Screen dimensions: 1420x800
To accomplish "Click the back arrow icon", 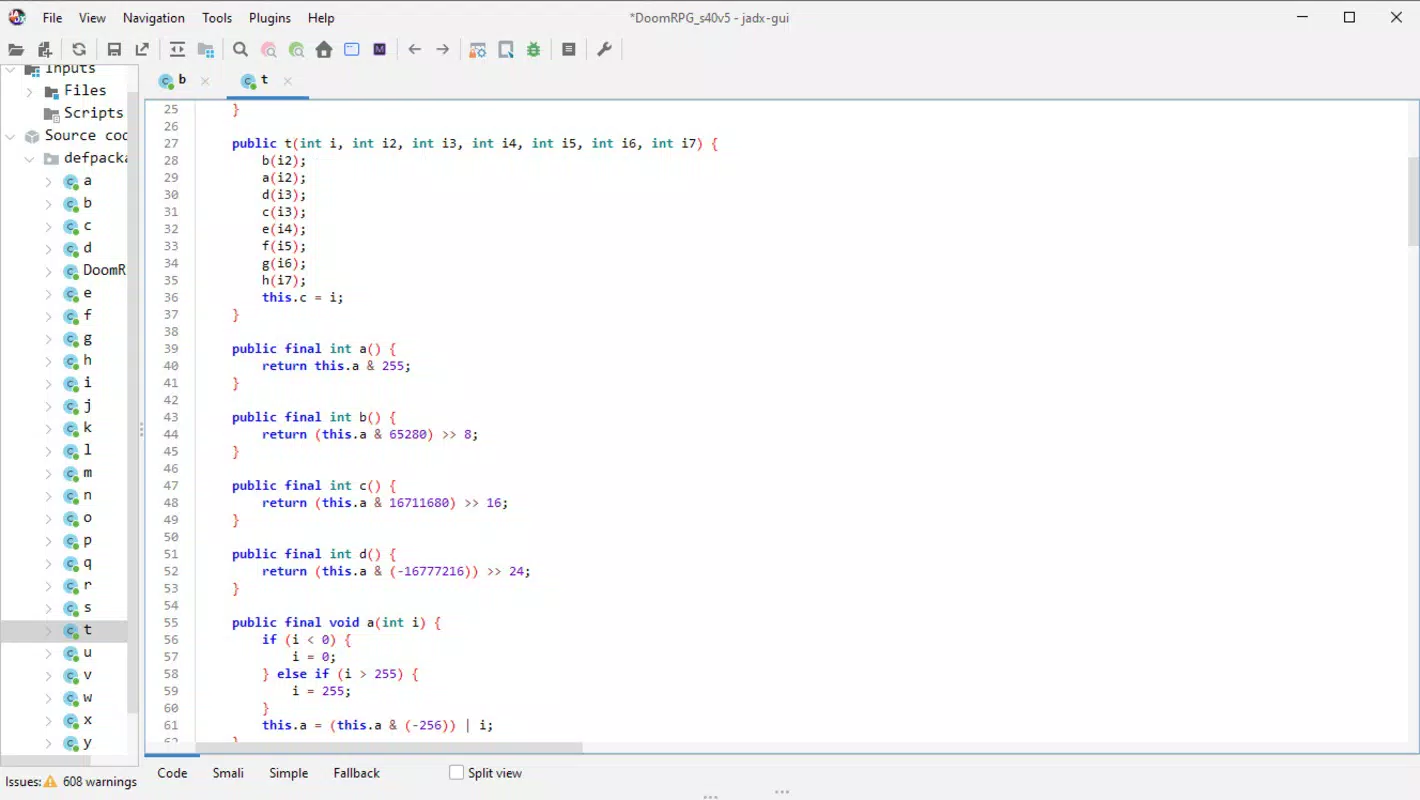I will (x=414, y=49).
